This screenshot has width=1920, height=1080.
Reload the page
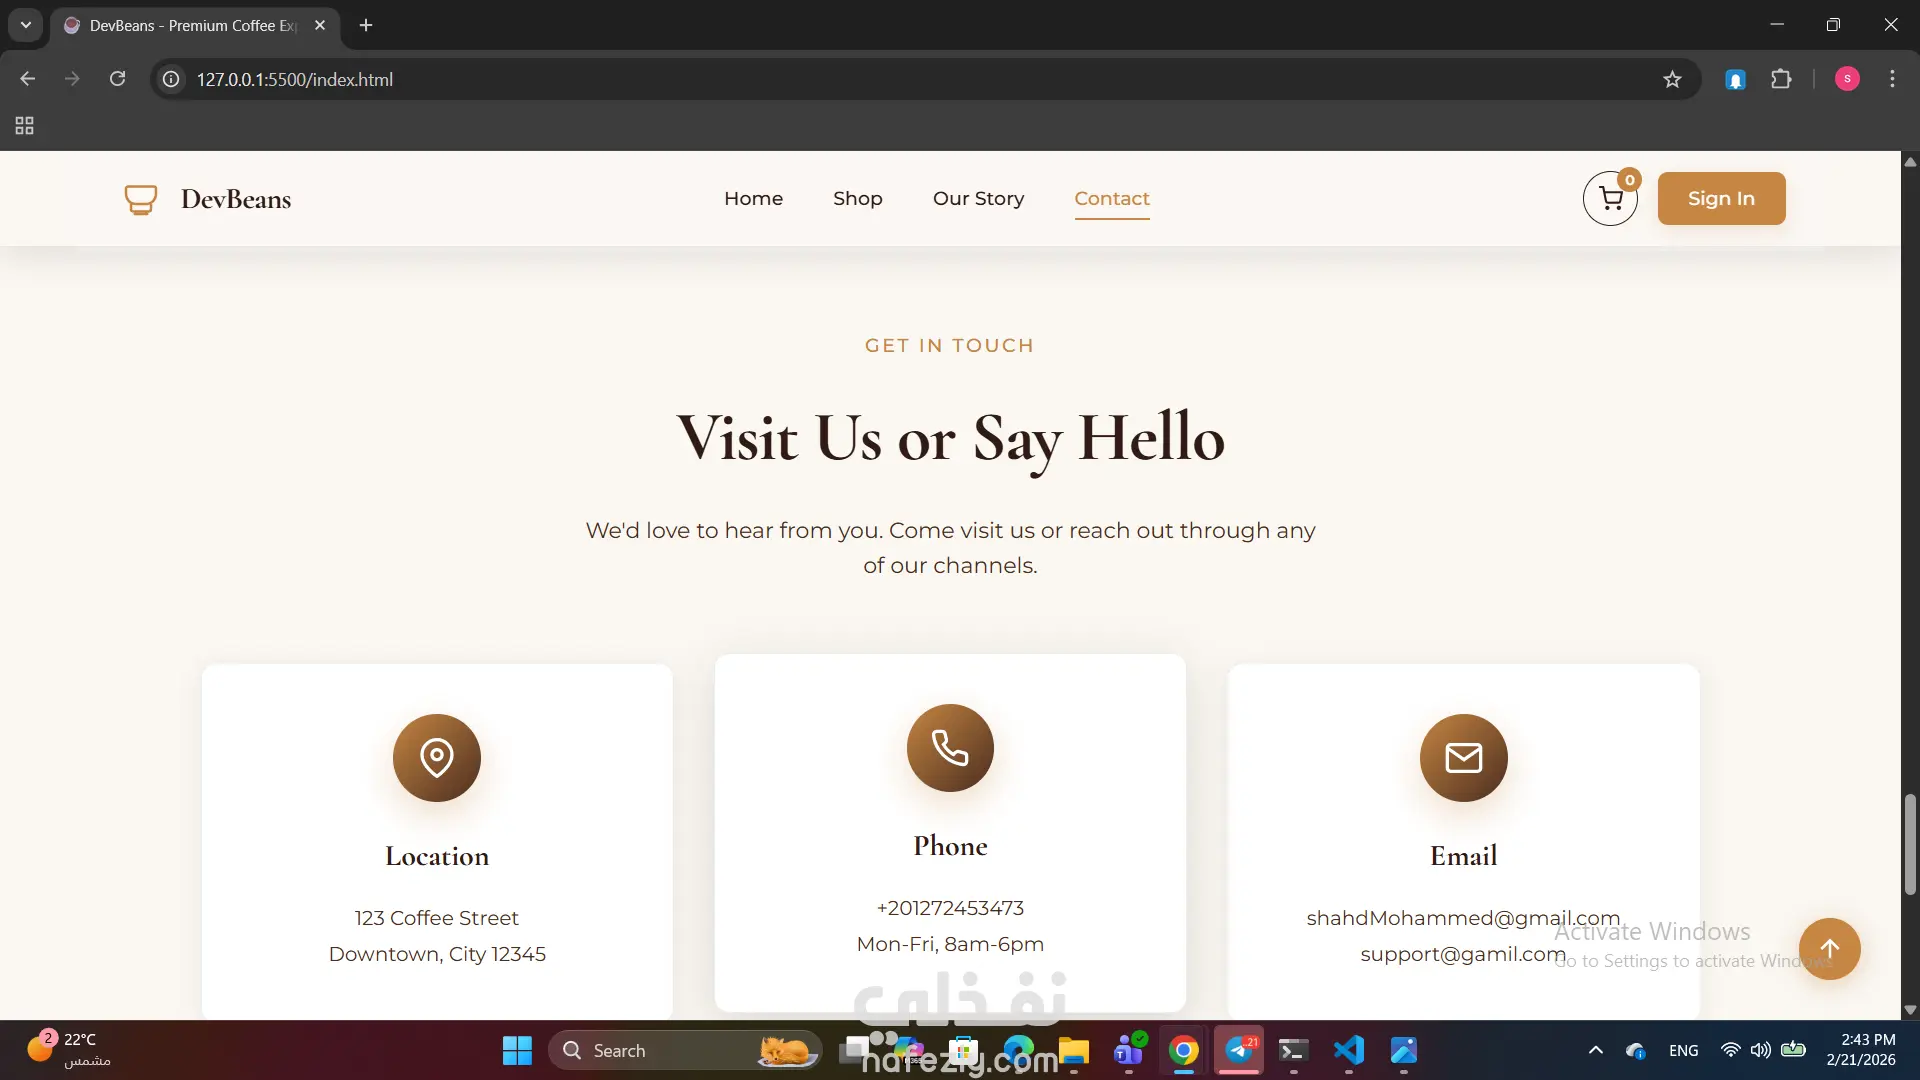[x=117, y=79]
